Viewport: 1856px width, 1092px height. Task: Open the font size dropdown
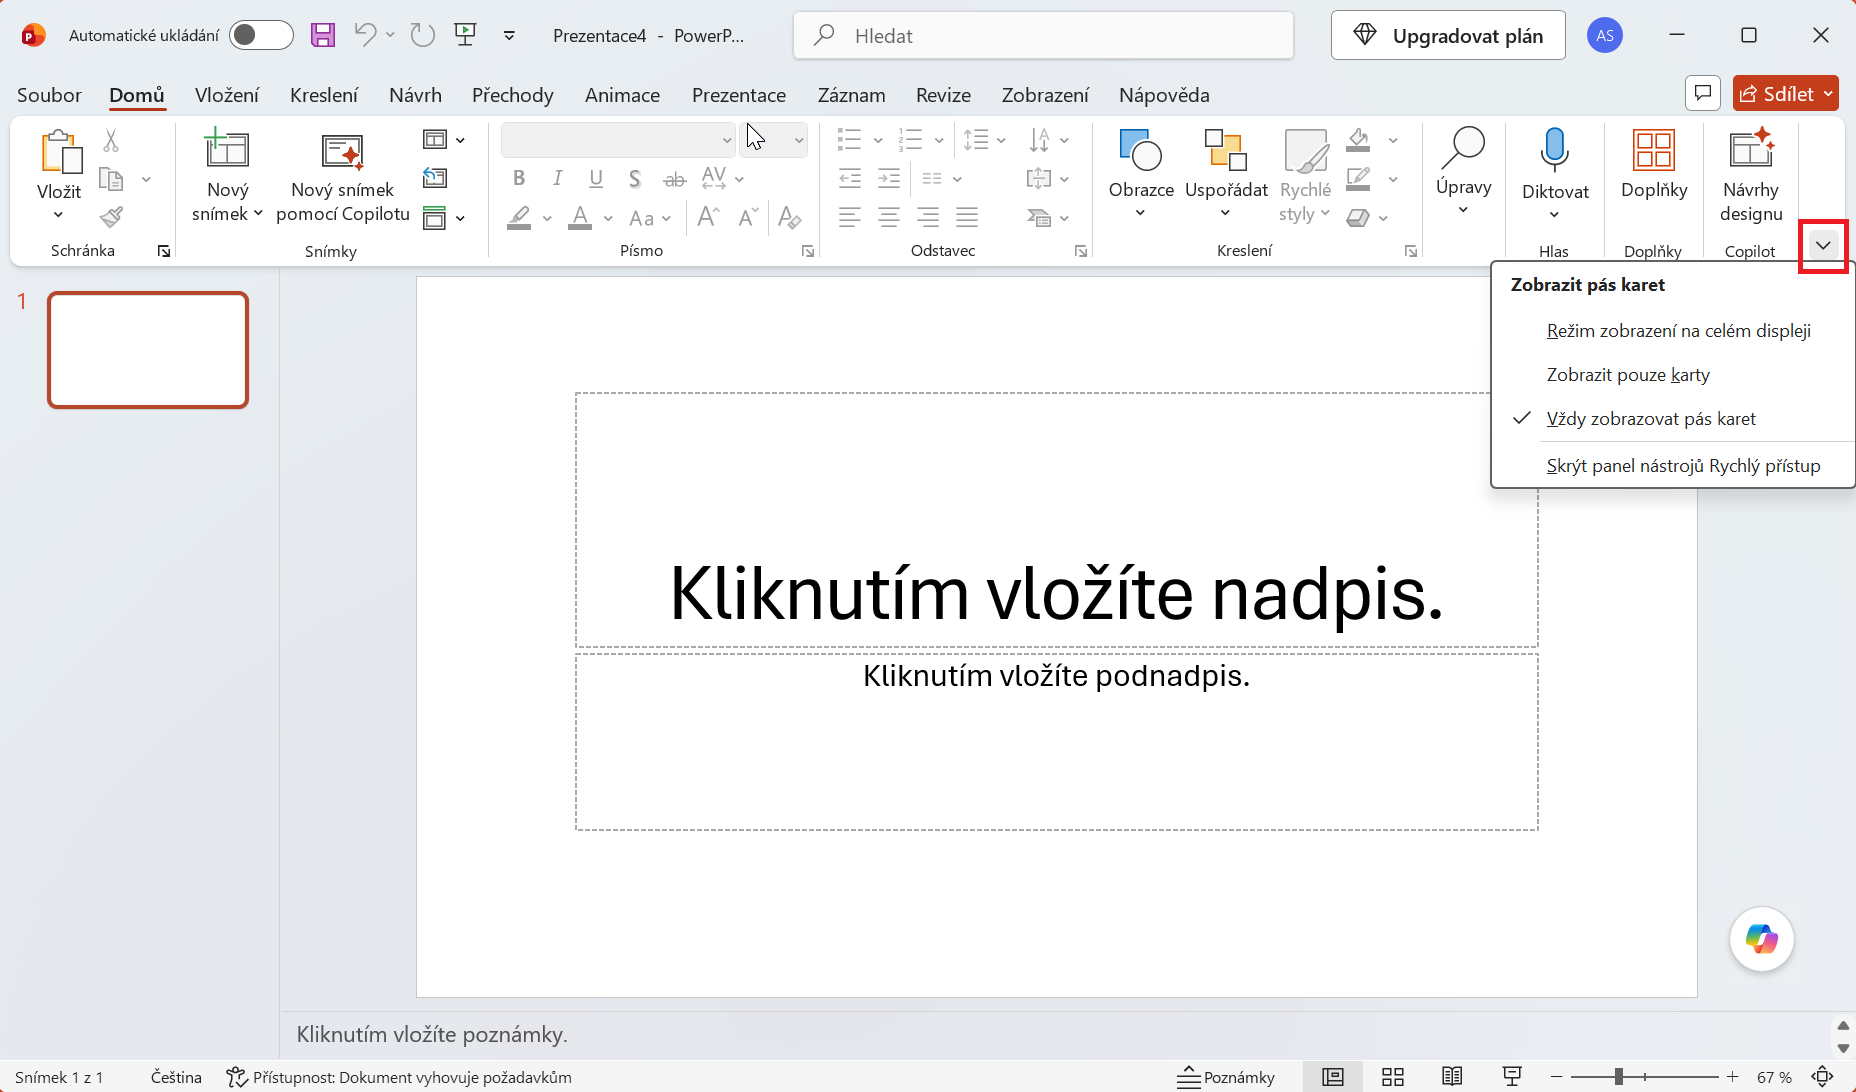coord(798,140)
